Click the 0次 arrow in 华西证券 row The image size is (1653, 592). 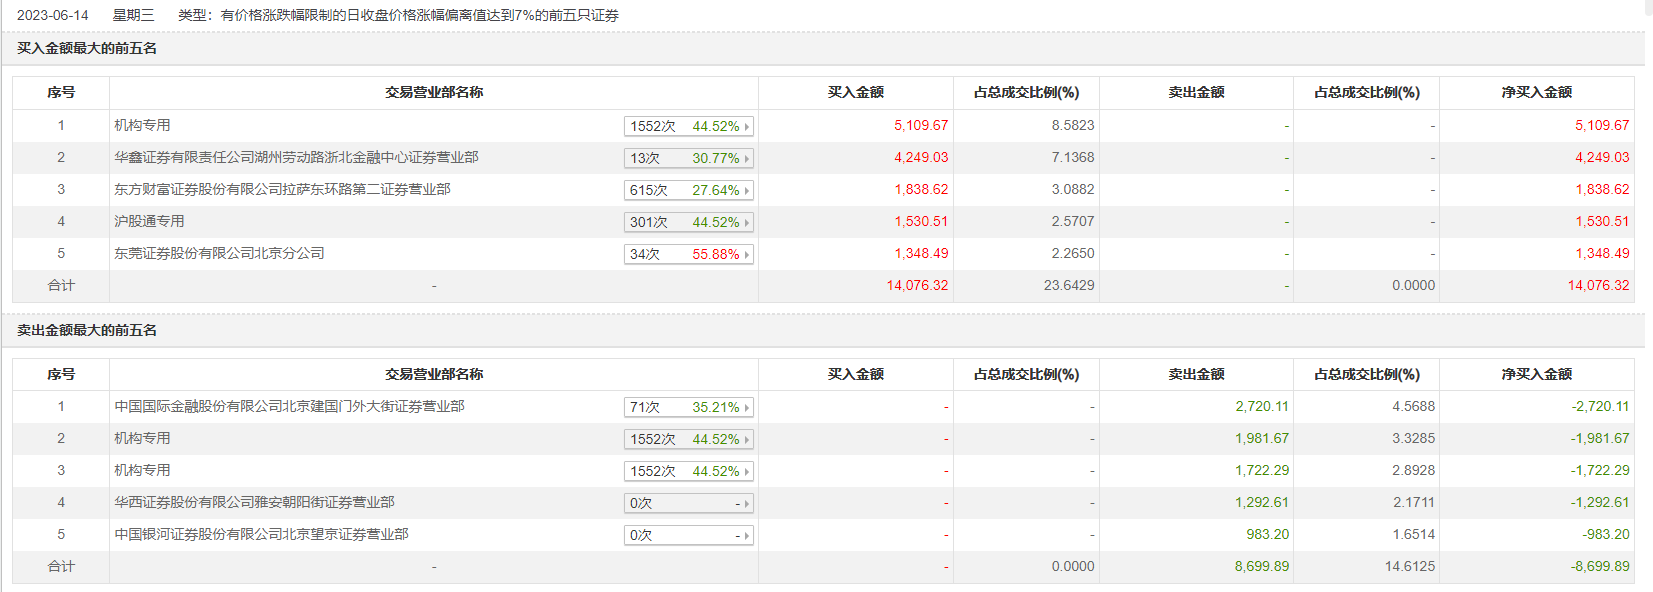746,504
